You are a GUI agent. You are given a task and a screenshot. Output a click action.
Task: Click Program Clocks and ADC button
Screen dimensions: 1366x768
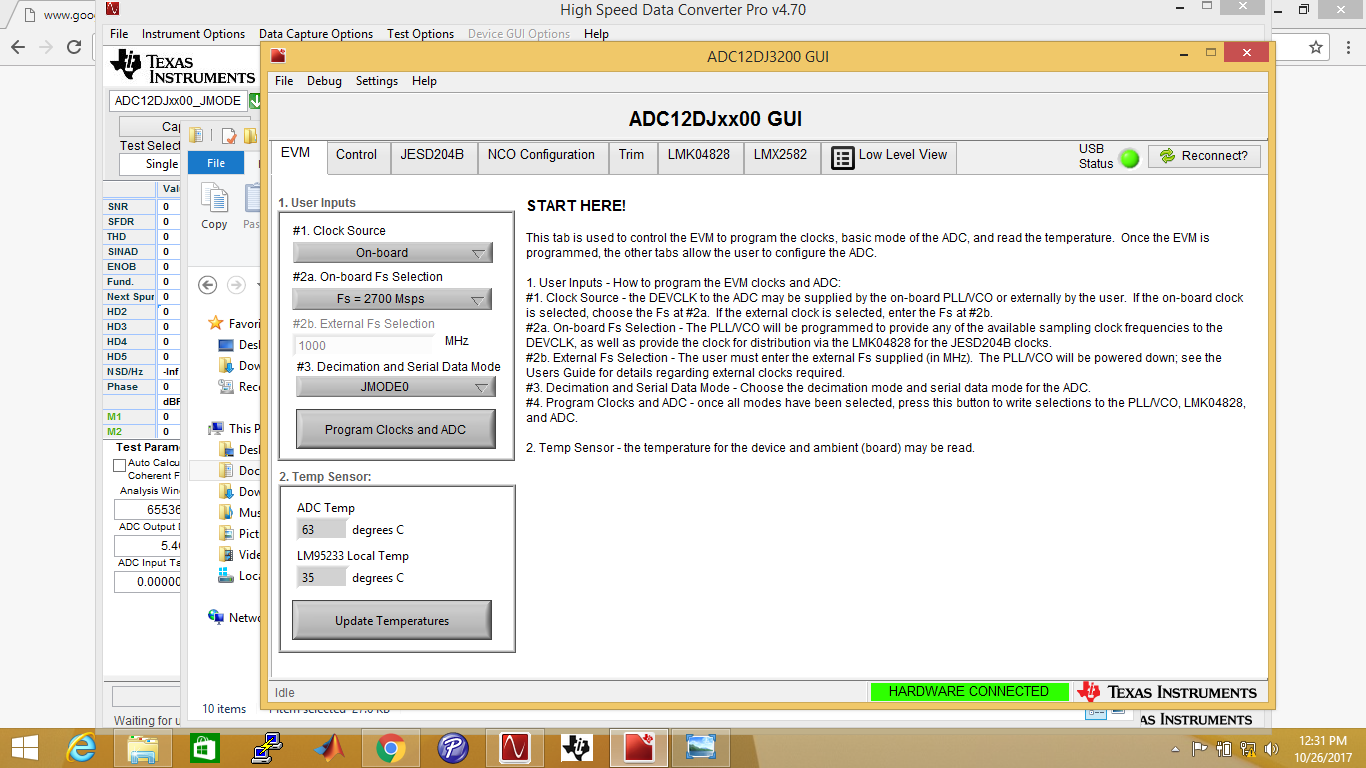click(x=395, y=430)
